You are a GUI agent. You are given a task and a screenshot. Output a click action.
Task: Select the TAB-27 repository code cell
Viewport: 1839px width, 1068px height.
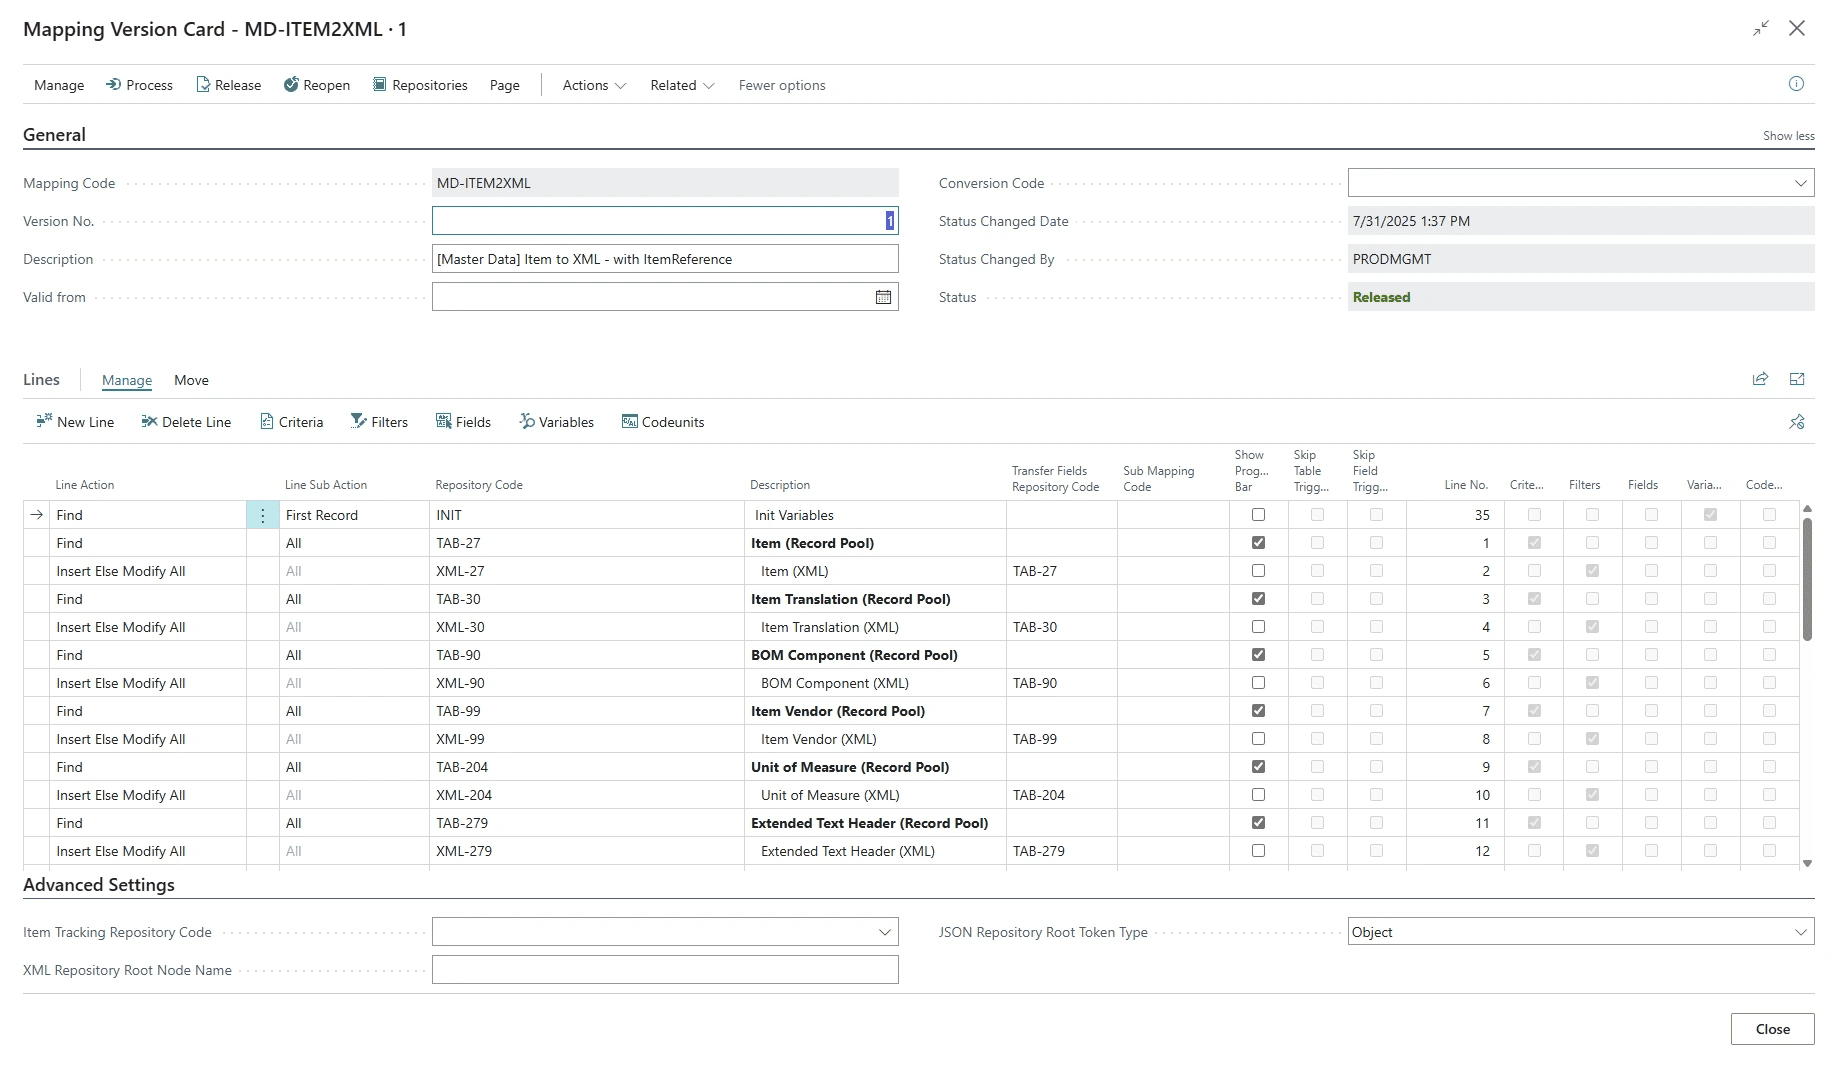coord(587,543)
